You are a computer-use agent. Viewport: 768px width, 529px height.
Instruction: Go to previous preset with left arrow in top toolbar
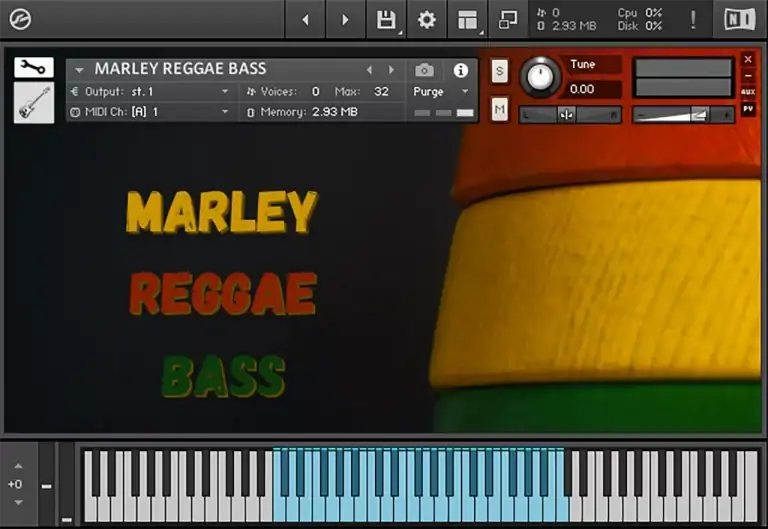306,20
